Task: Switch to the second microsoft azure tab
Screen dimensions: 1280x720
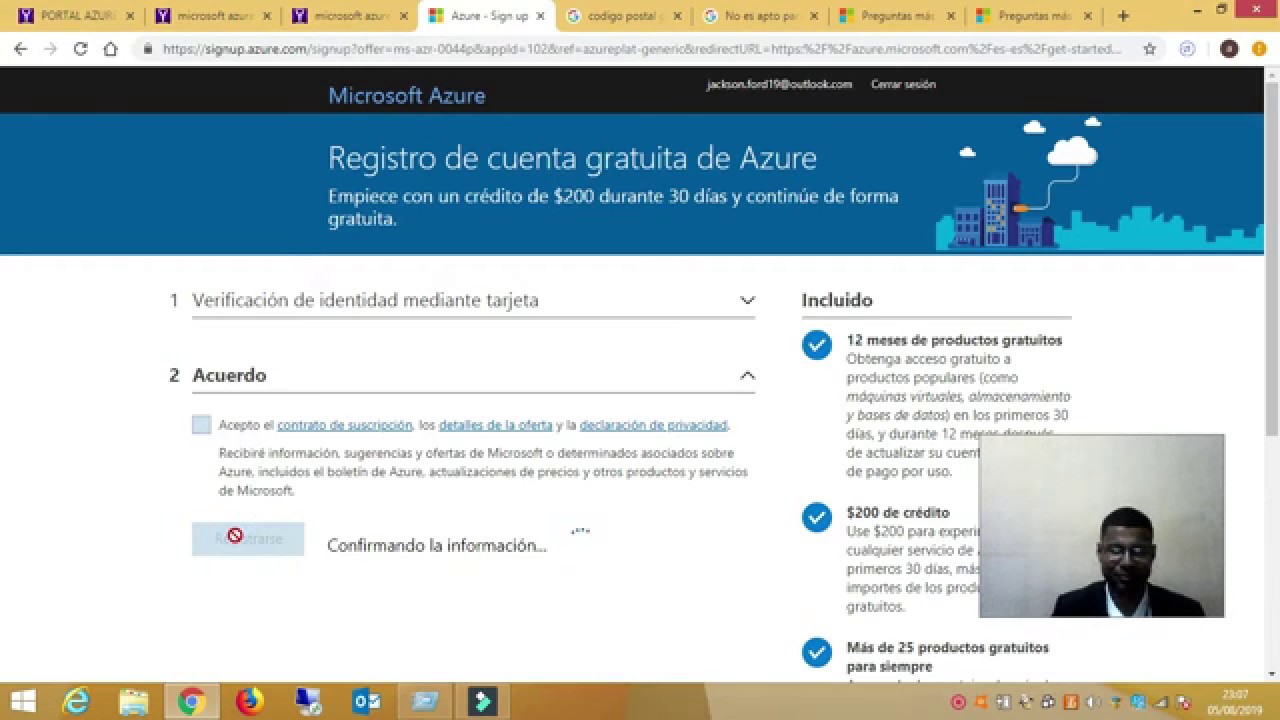Action: click(x=350, y=16)
